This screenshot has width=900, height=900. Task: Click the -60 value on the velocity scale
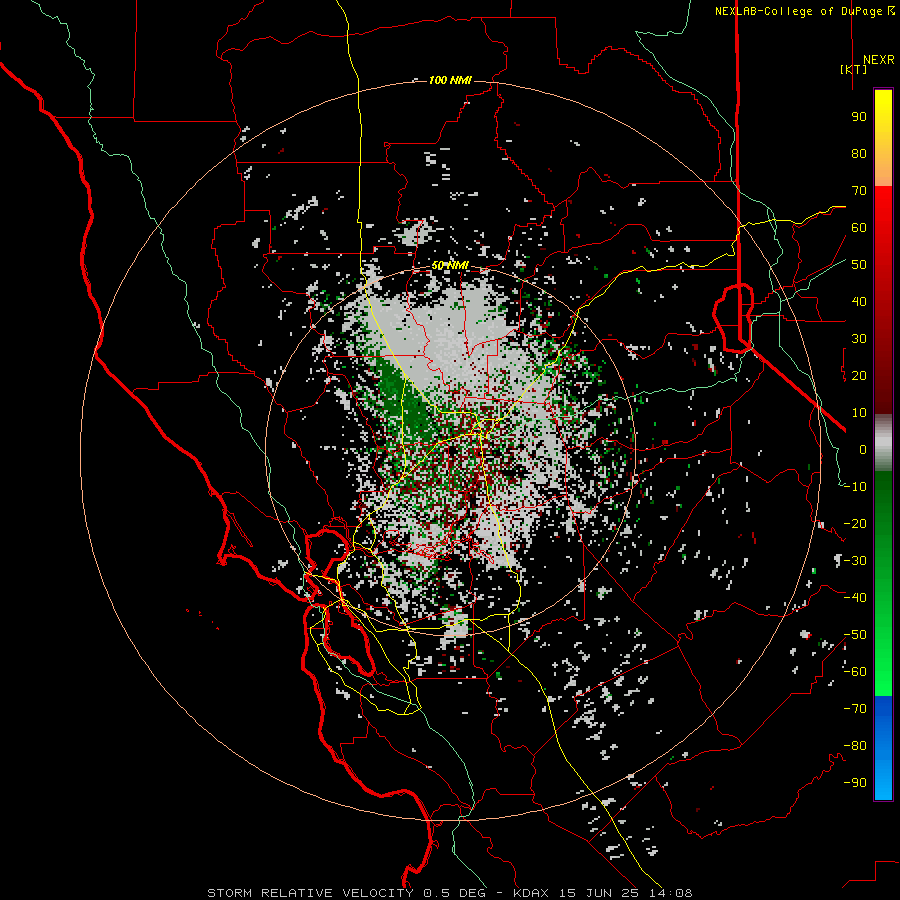pyautogui.click(x=855, y=672)
